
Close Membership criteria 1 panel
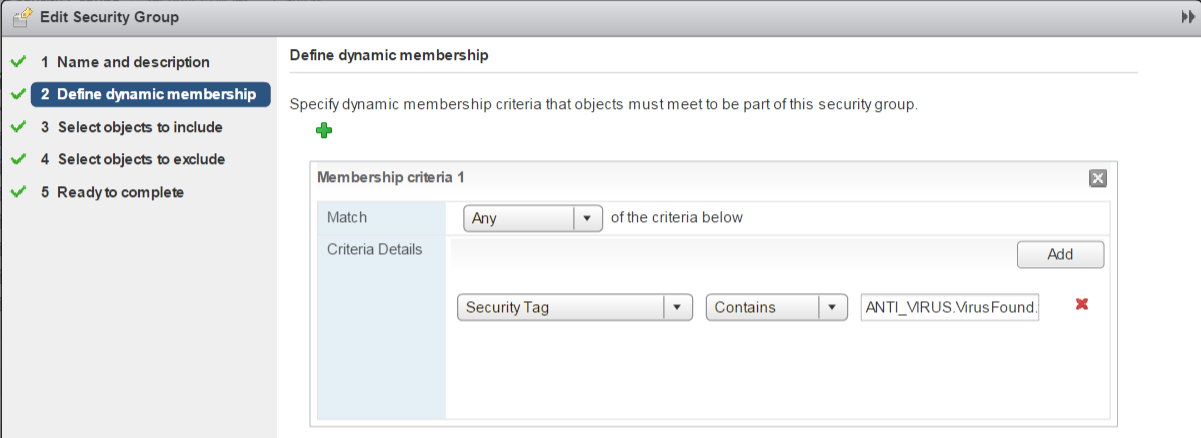(1097, 178)
